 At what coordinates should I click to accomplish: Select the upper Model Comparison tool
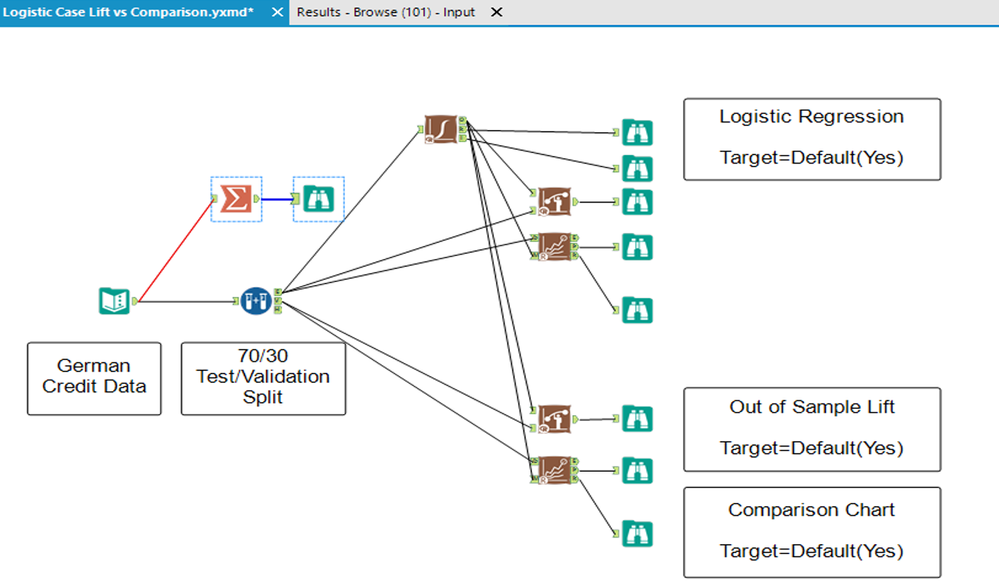[x=554, y=247]
